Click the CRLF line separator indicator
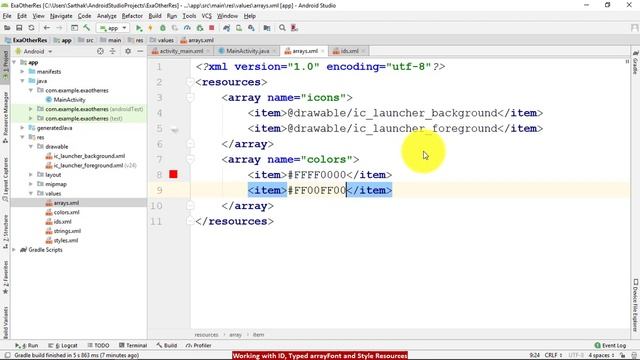The height and width of the screenshot is (360, 640). [x=553, y=355]
